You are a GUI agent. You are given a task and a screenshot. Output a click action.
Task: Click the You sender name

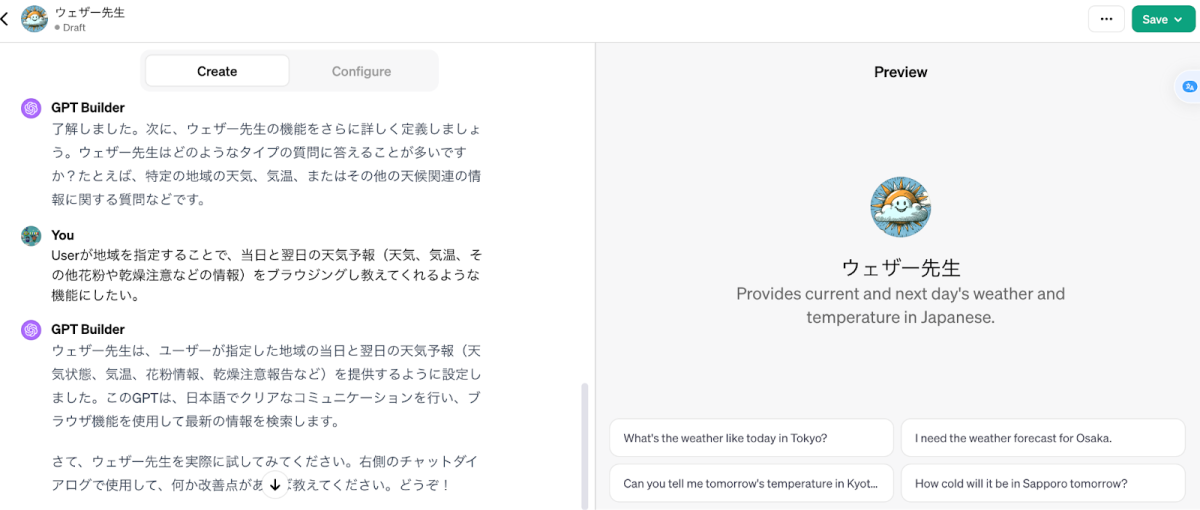click(62, 235)
